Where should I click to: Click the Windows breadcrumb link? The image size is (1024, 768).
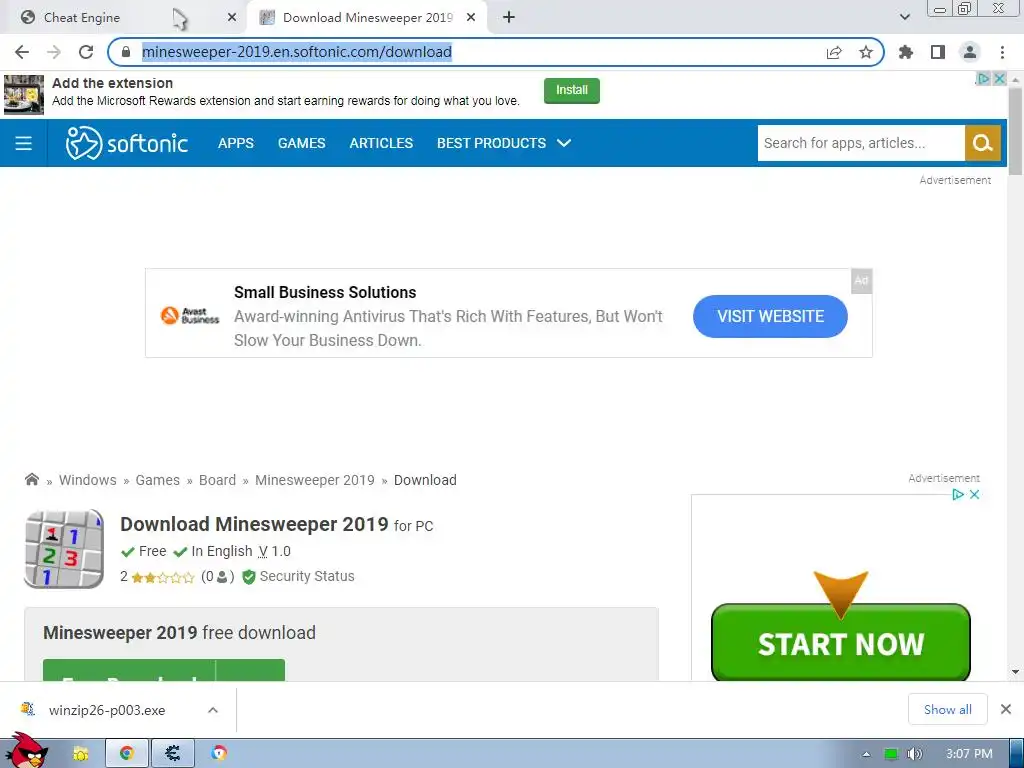(88, 480)
